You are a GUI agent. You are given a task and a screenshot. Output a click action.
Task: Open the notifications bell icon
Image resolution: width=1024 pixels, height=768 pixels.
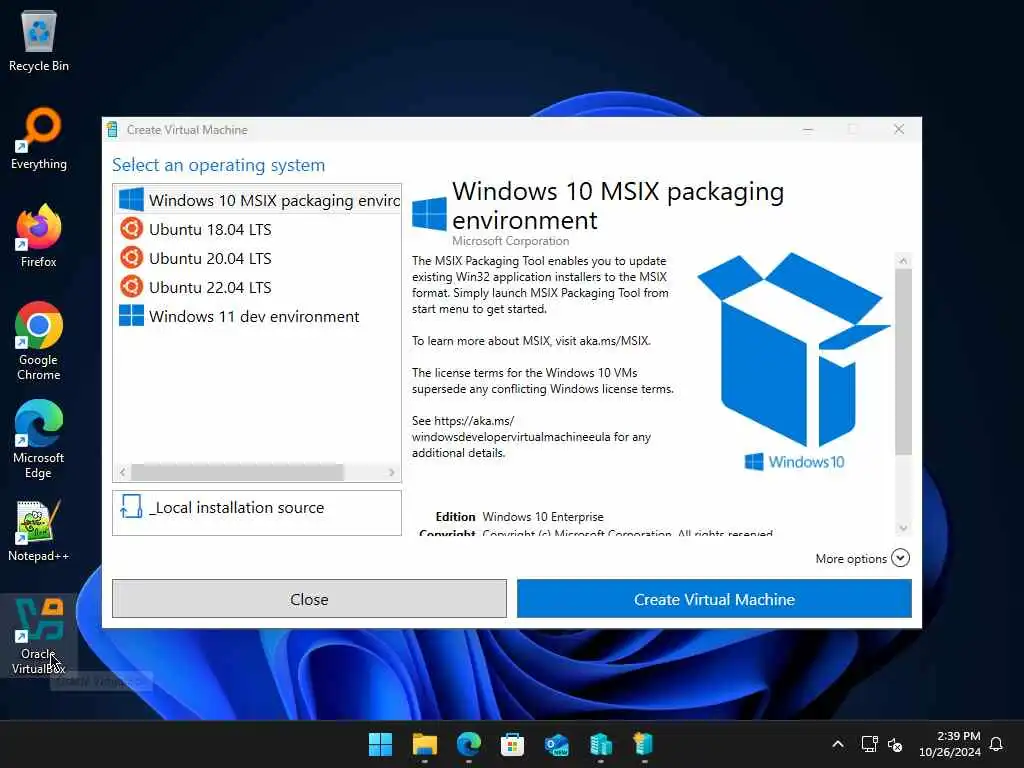996,744
